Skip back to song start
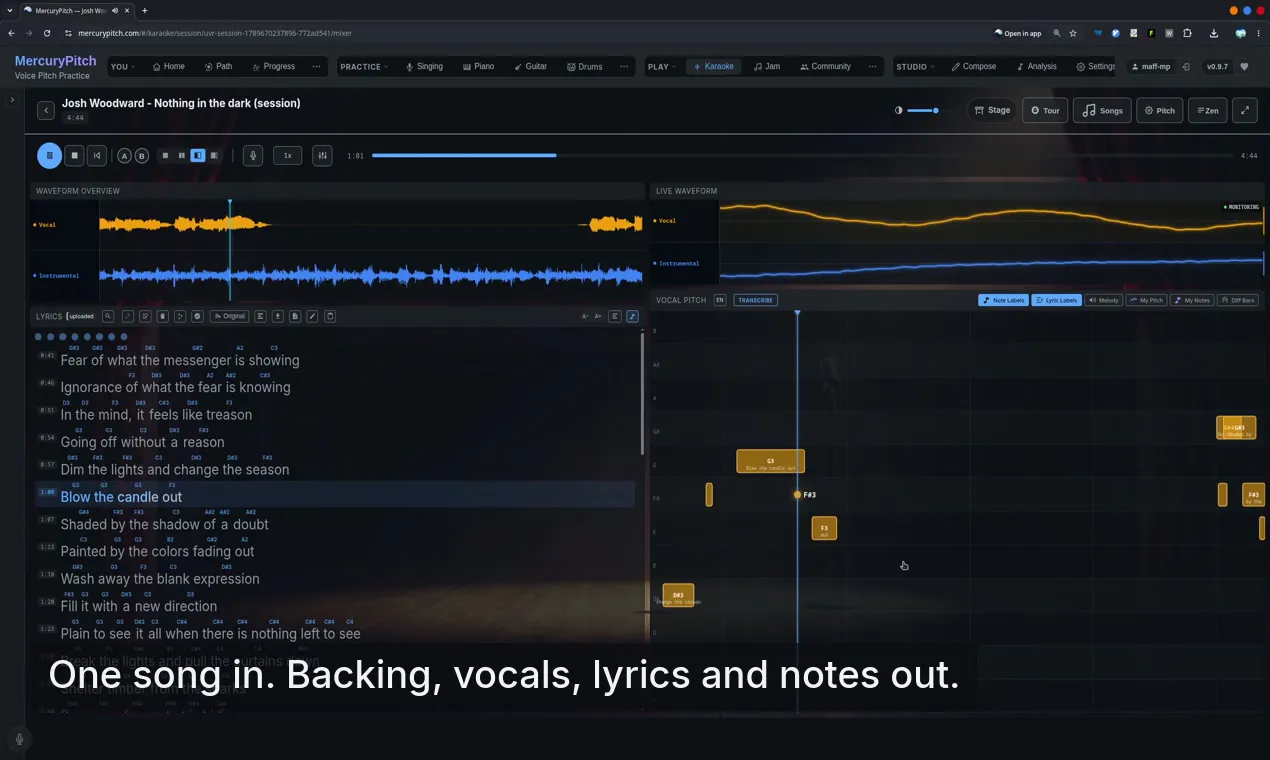The image size is (1270, 760). (97, 155)
